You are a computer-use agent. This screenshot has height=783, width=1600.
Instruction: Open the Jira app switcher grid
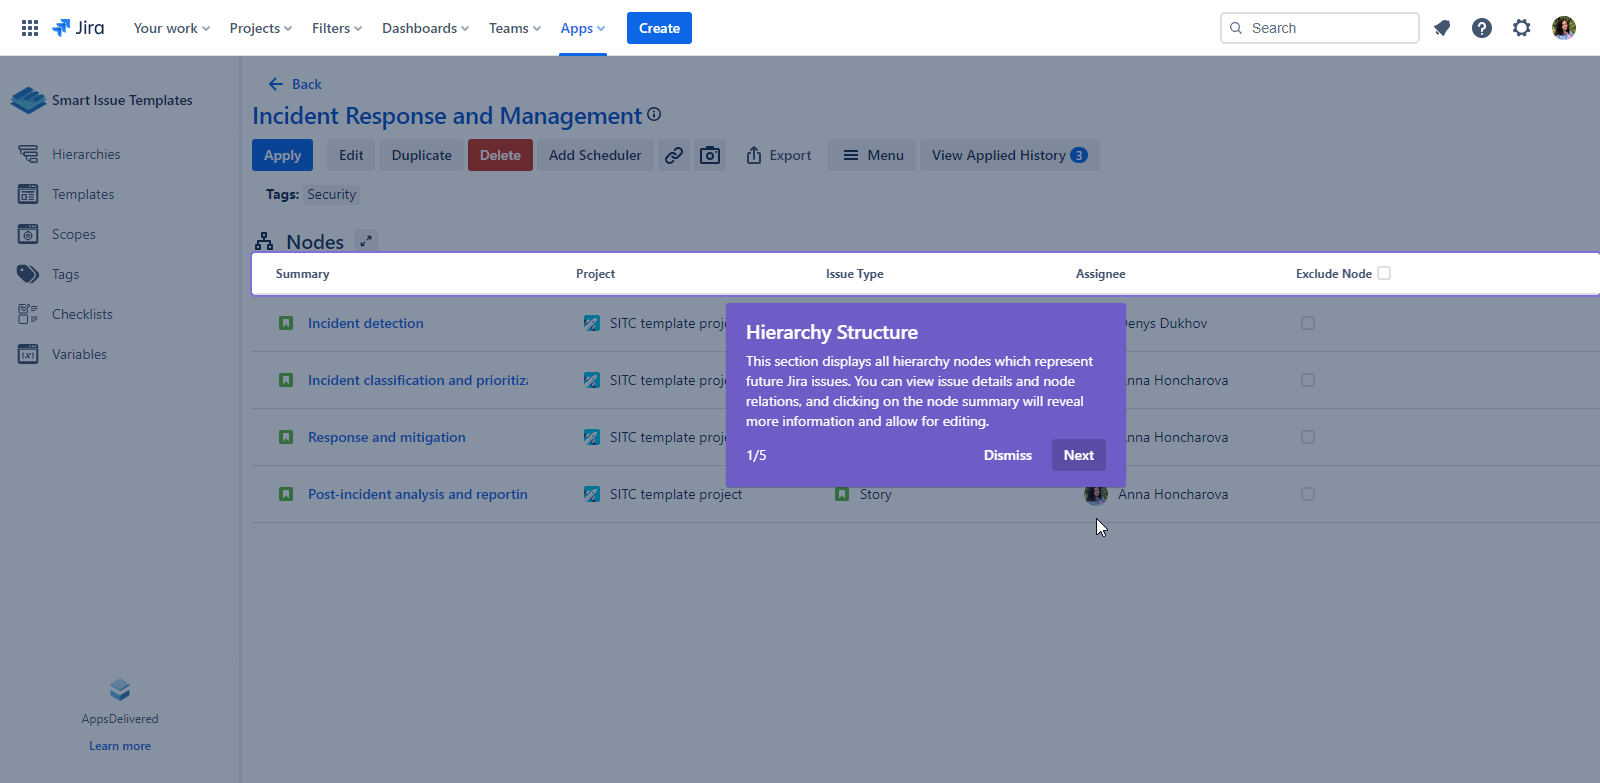30,28
